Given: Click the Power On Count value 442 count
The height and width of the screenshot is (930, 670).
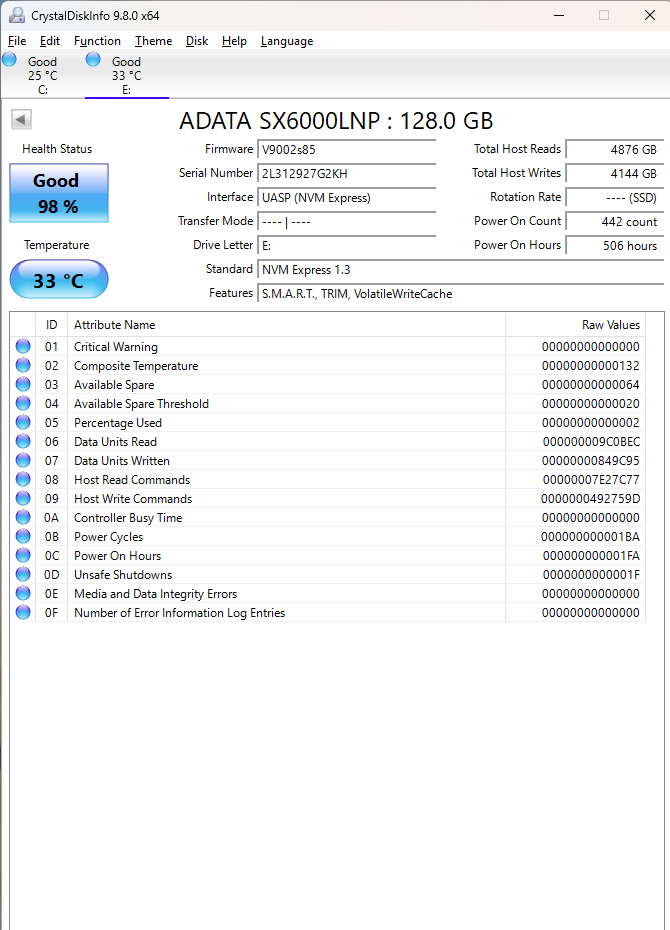Looking at the screenshot, I should [614, 221].
